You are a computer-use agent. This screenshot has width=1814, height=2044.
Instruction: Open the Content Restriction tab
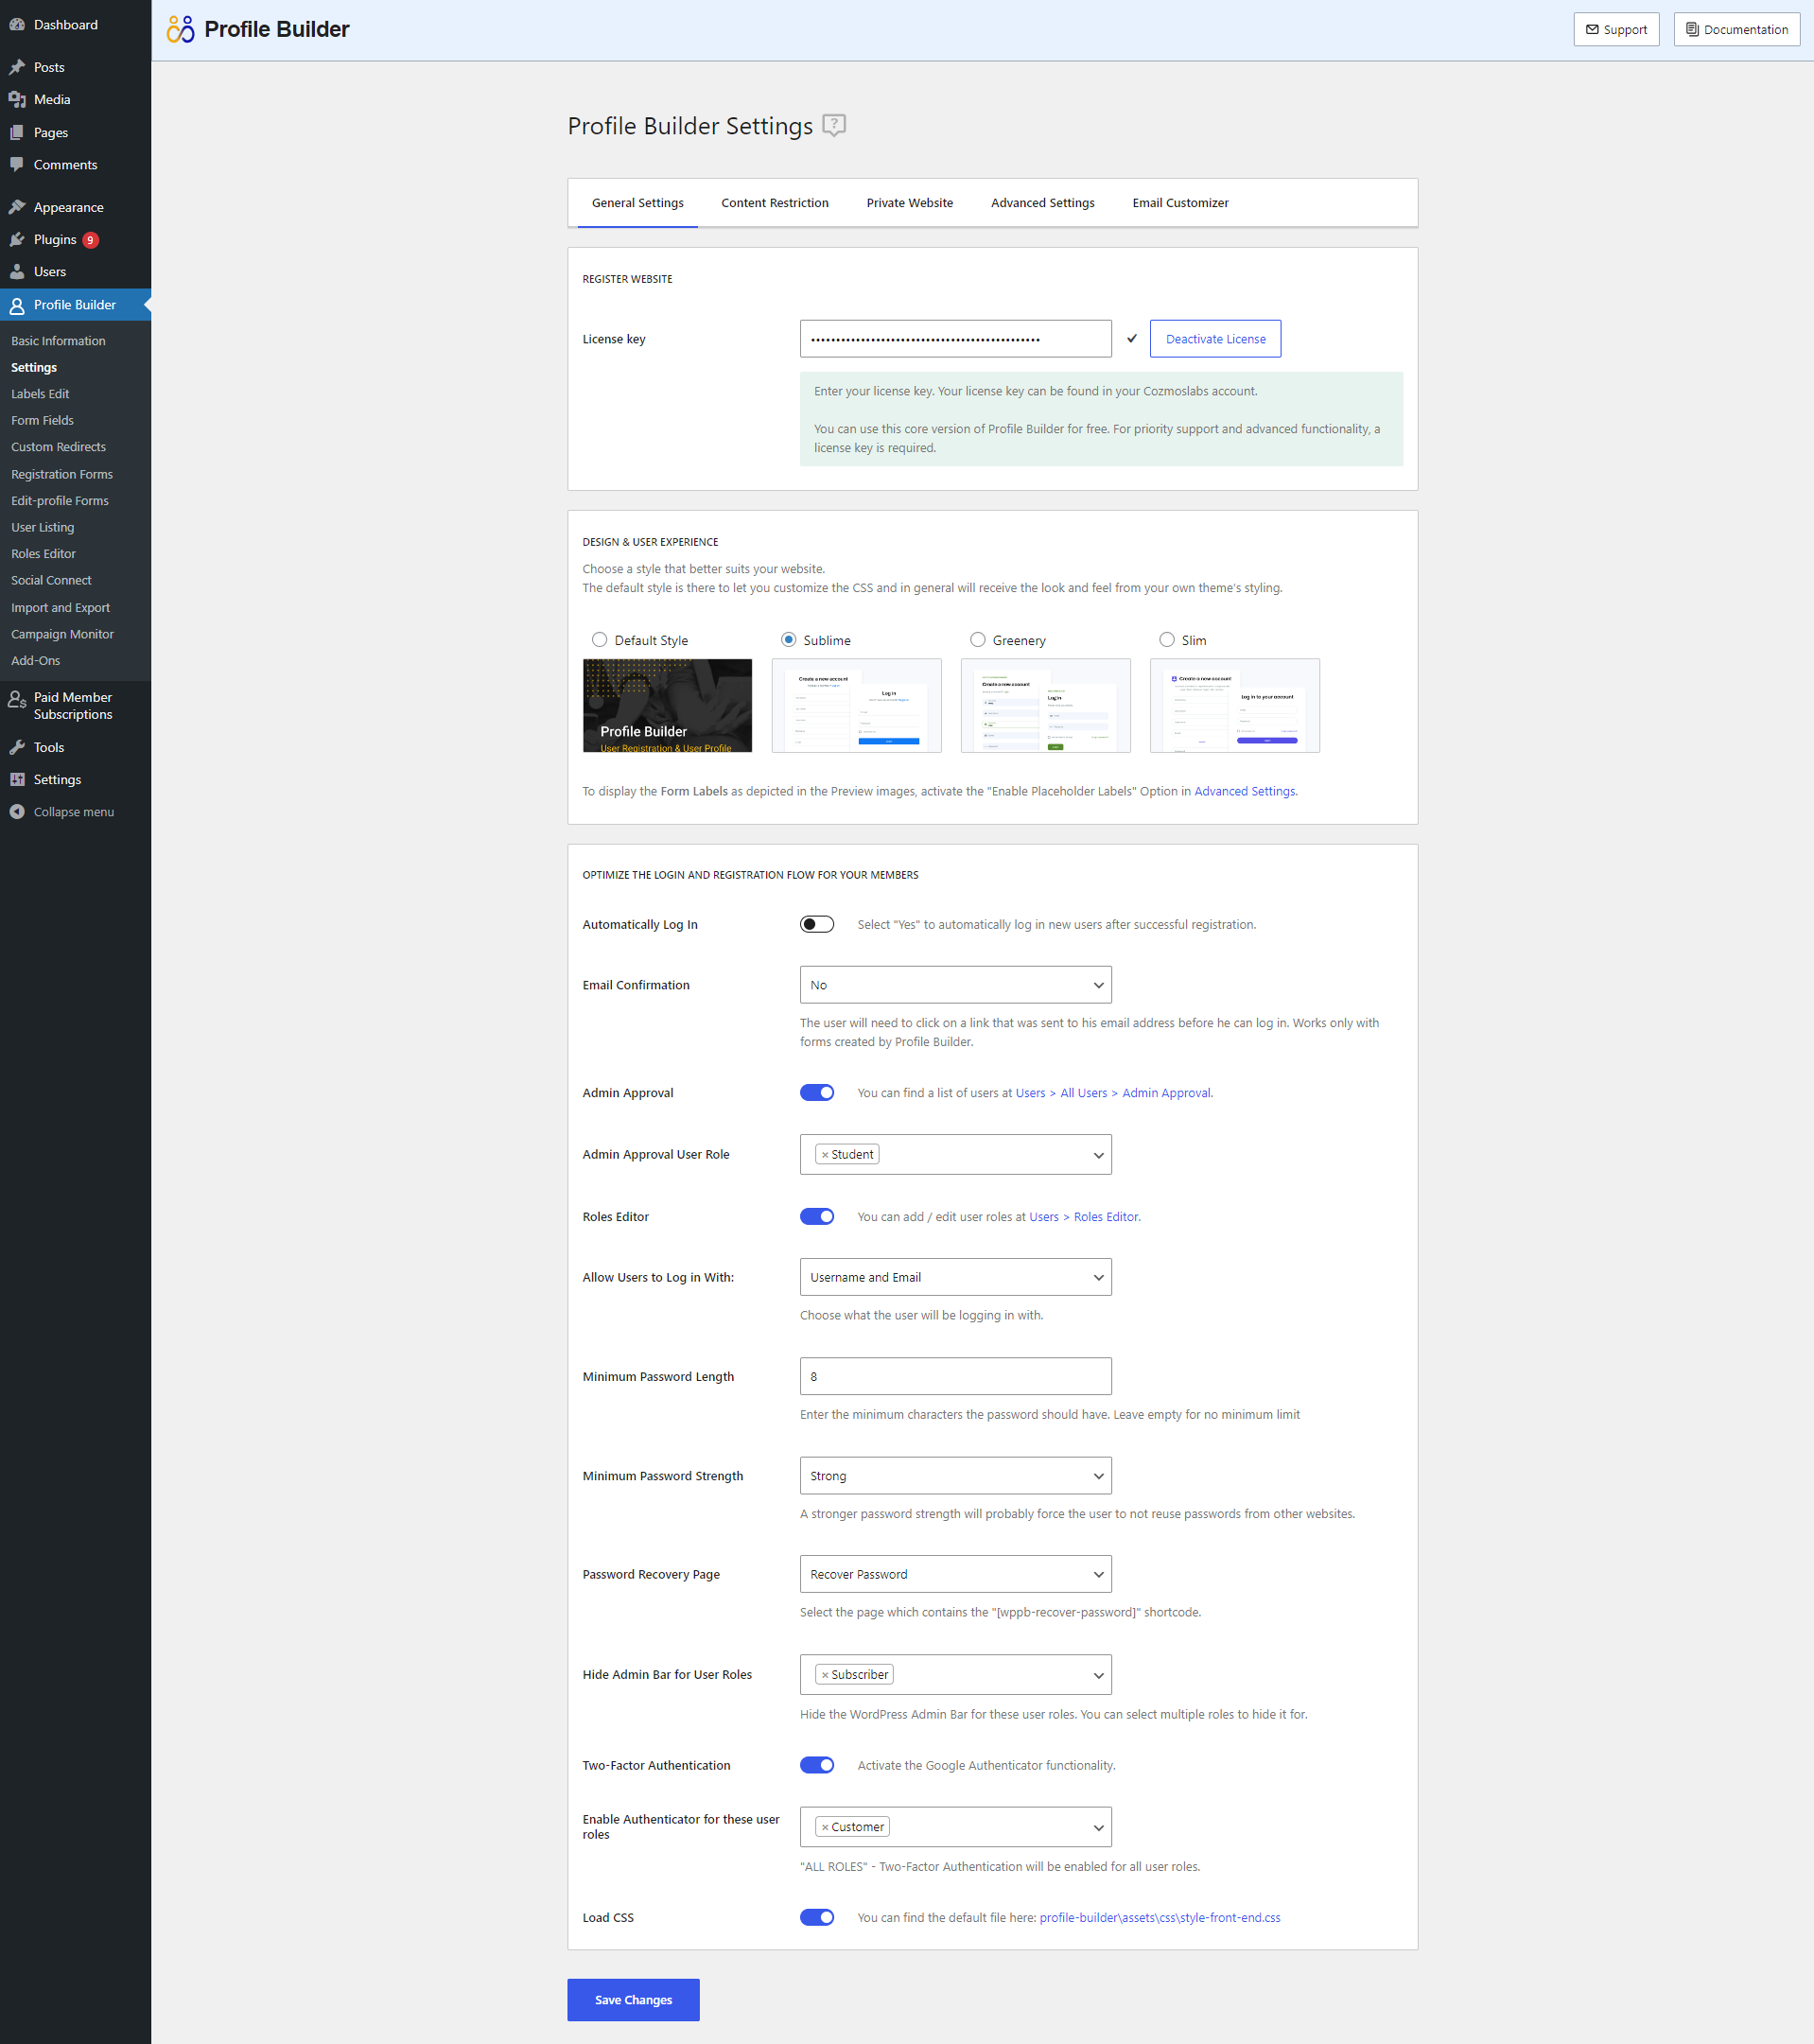775,203
